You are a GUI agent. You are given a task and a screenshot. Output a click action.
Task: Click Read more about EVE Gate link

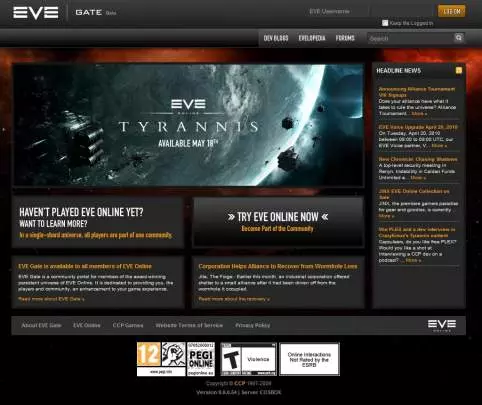(x=51, y=299)
